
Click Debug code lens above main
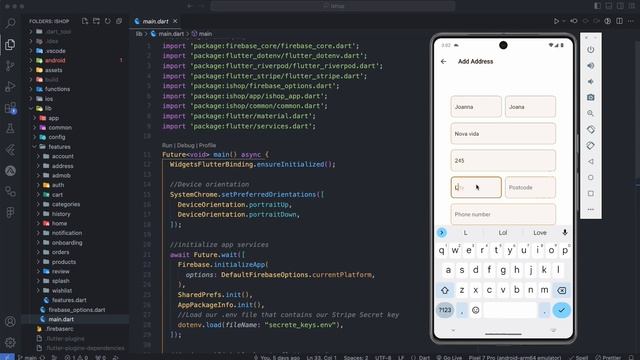point(185,145)
